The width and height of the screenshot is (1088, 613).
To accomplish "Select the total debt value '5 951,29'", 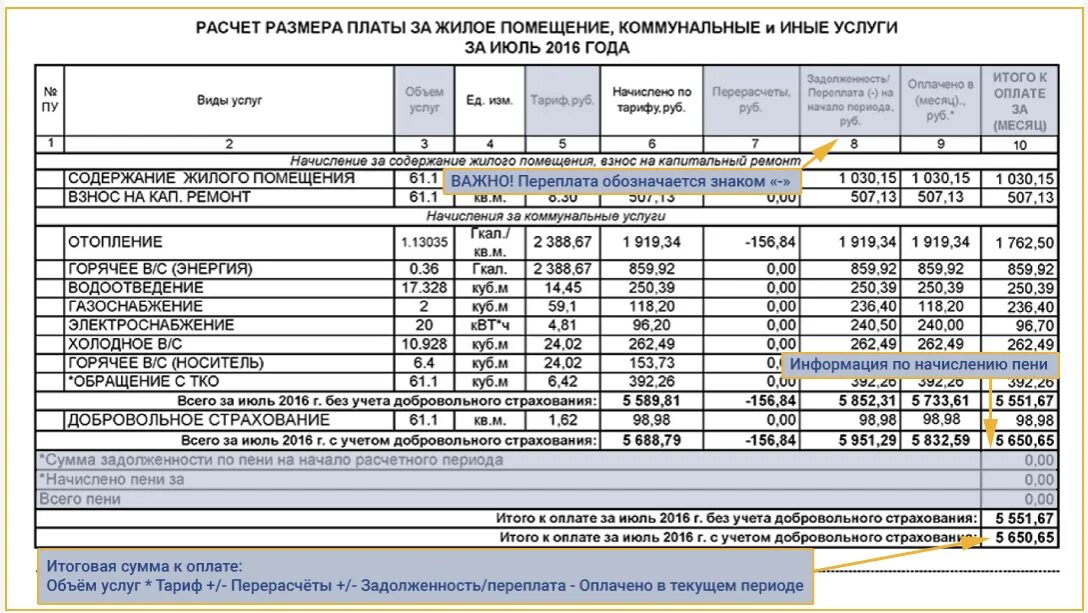I will point(867,441).
